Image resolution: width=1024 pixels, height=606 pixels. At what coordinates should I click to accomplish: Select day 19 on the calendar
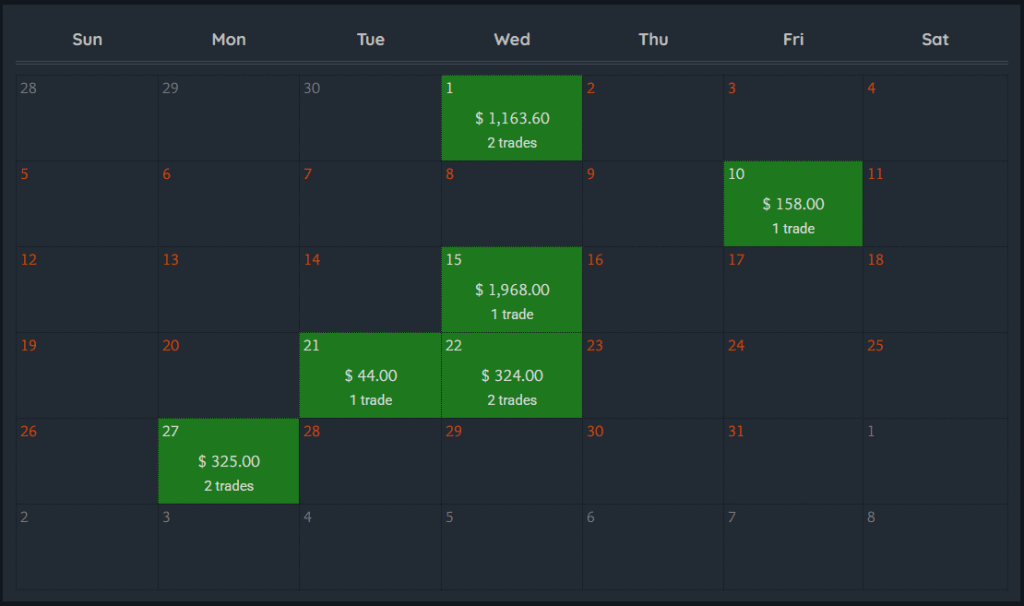pos(87,376)
